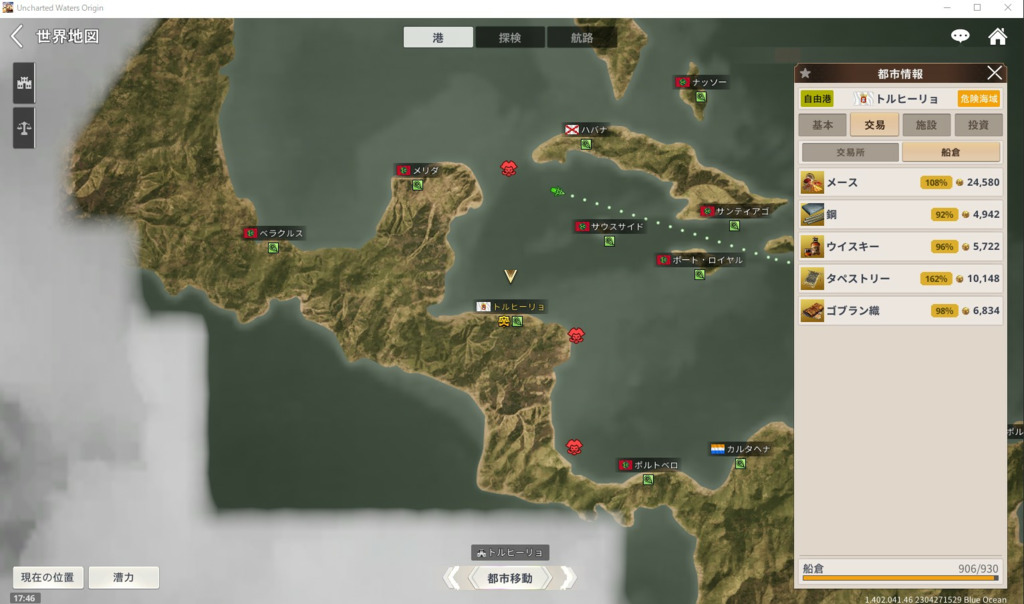Select the pirate skull marker near Merida
The width and height of the screenshot is (1024, 604).
pyautogui.click(x=508, y=168)
